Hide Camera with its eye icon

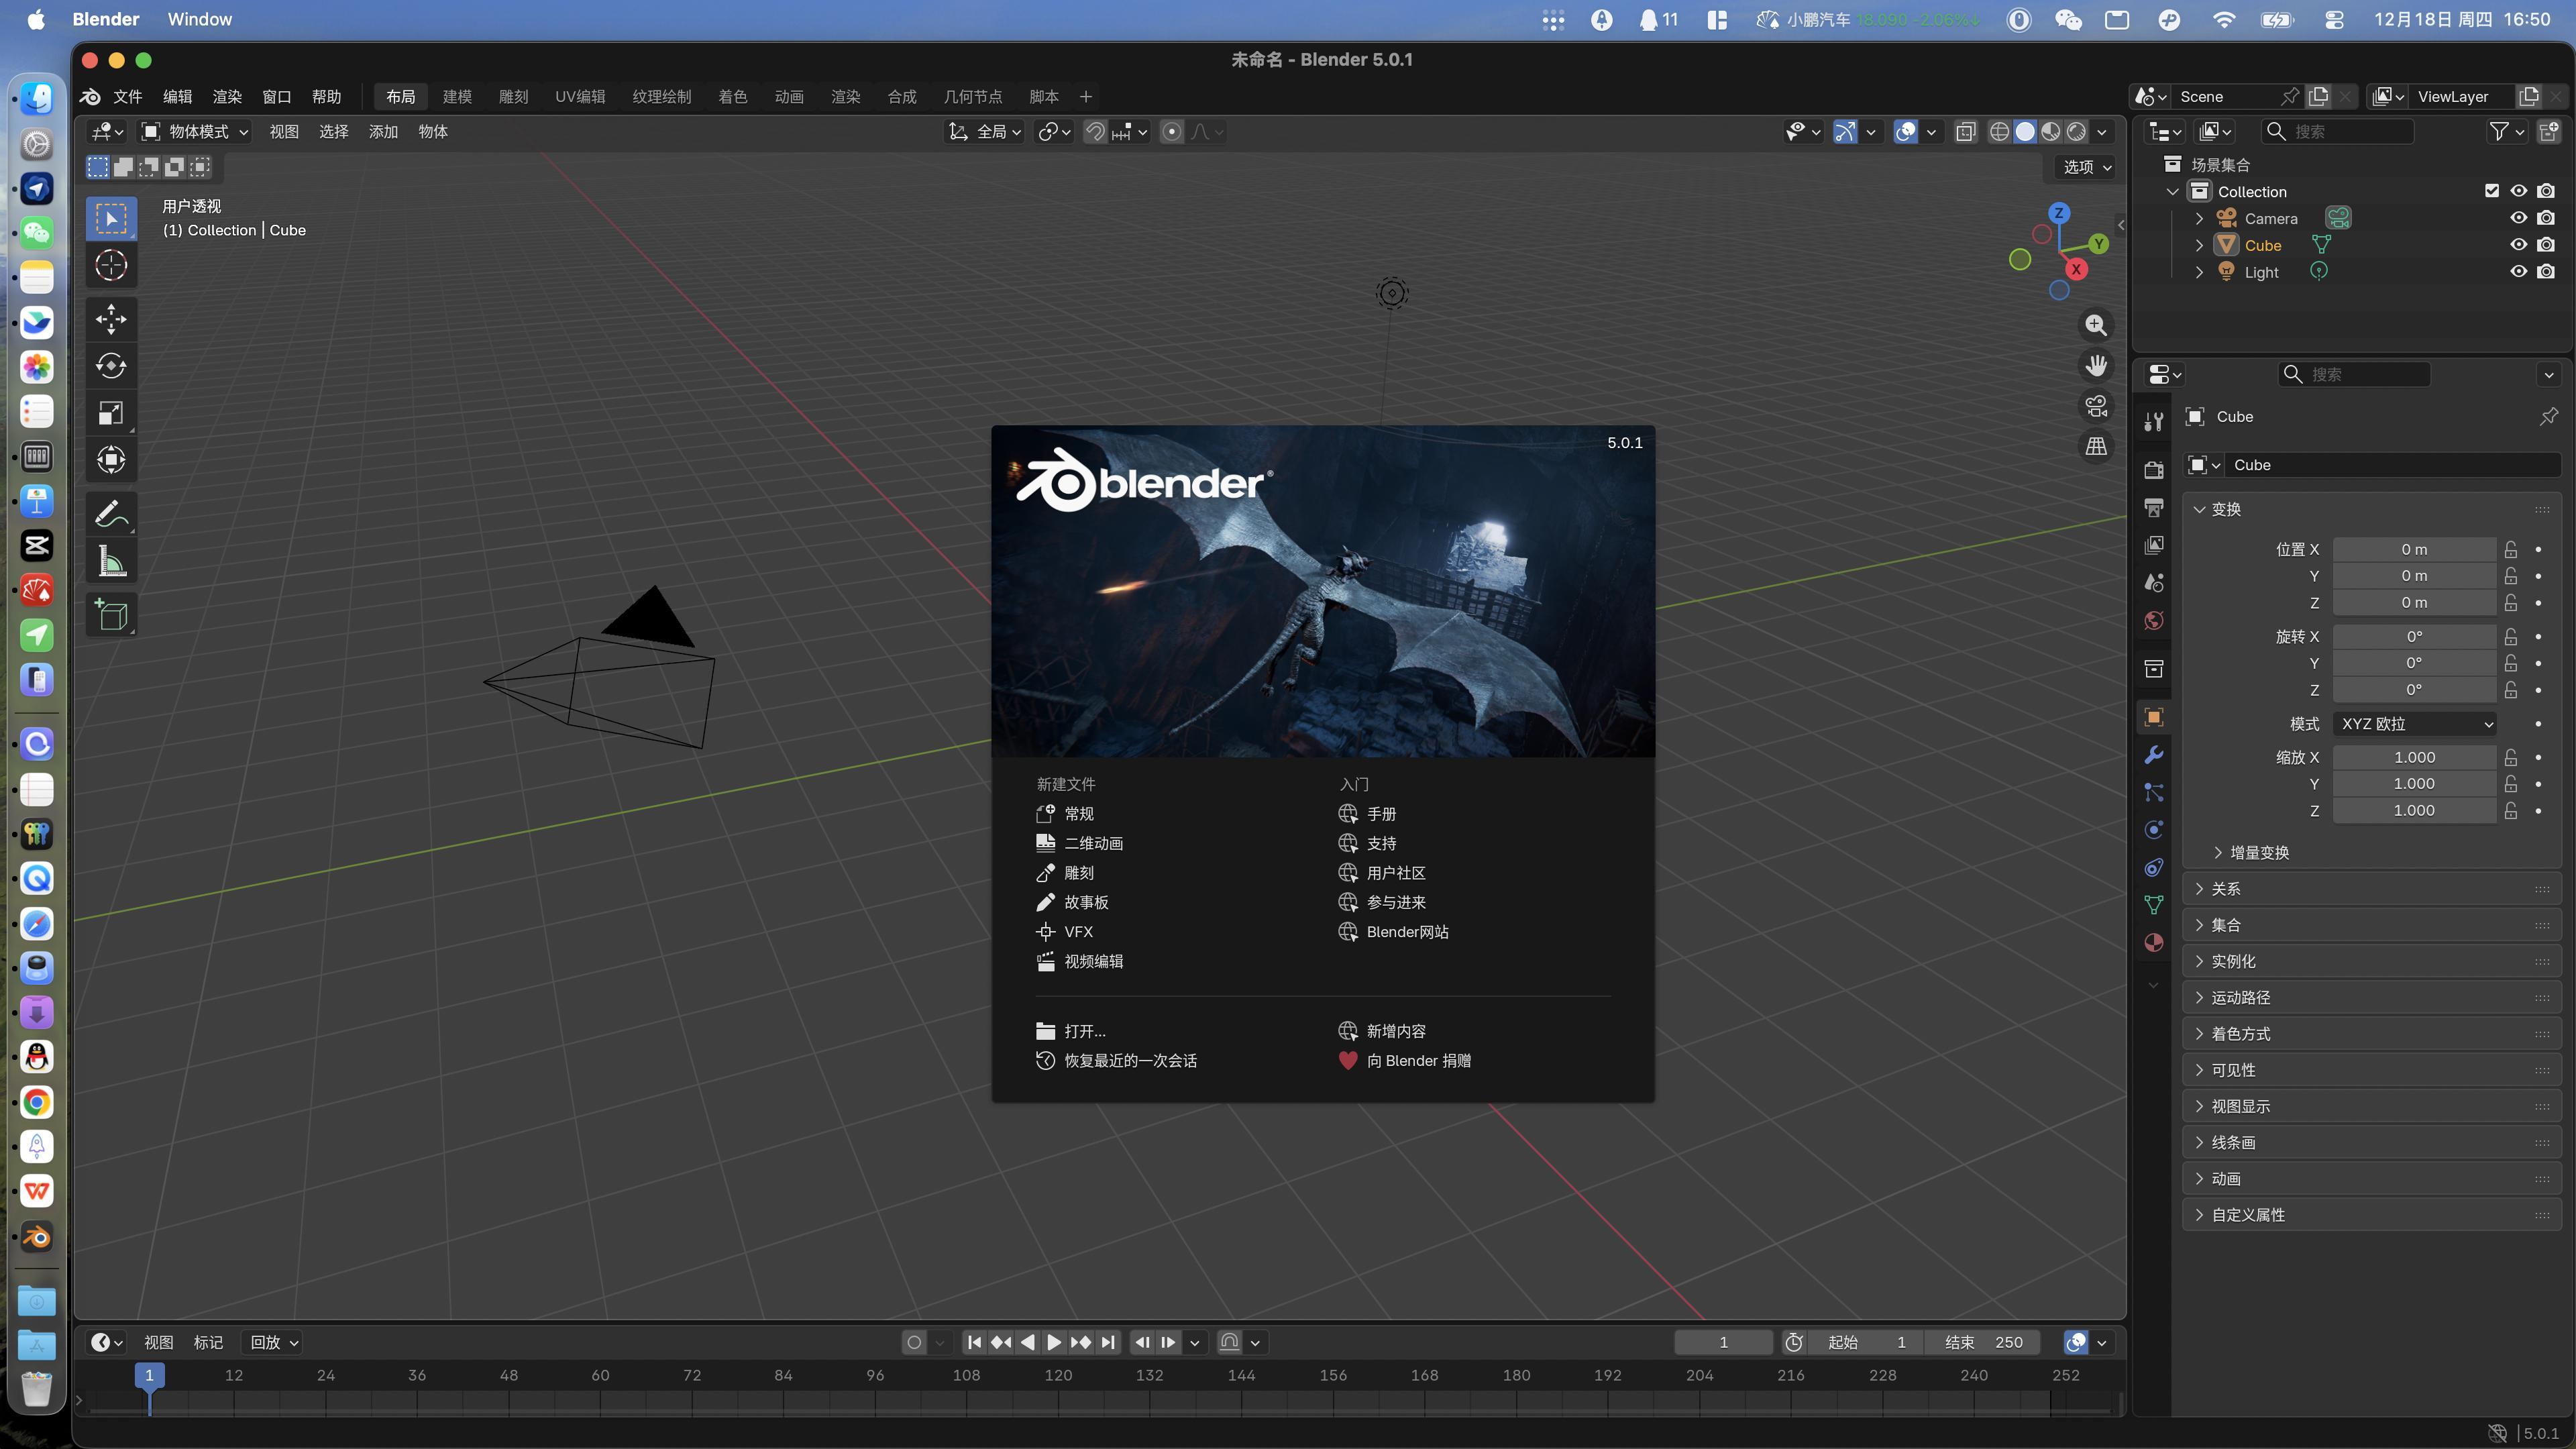click(2518, 218)
